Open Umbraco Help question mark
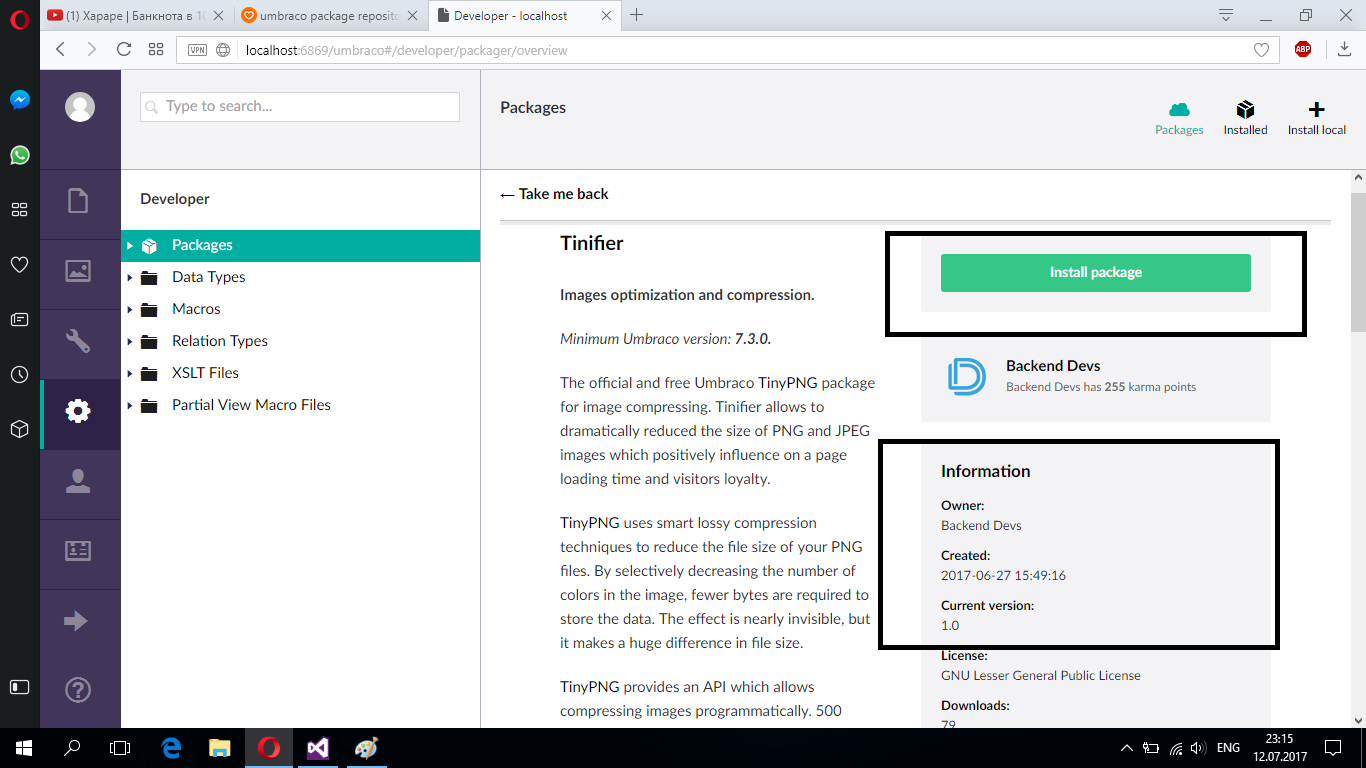 pyautogui.click(x=78, y=690)
